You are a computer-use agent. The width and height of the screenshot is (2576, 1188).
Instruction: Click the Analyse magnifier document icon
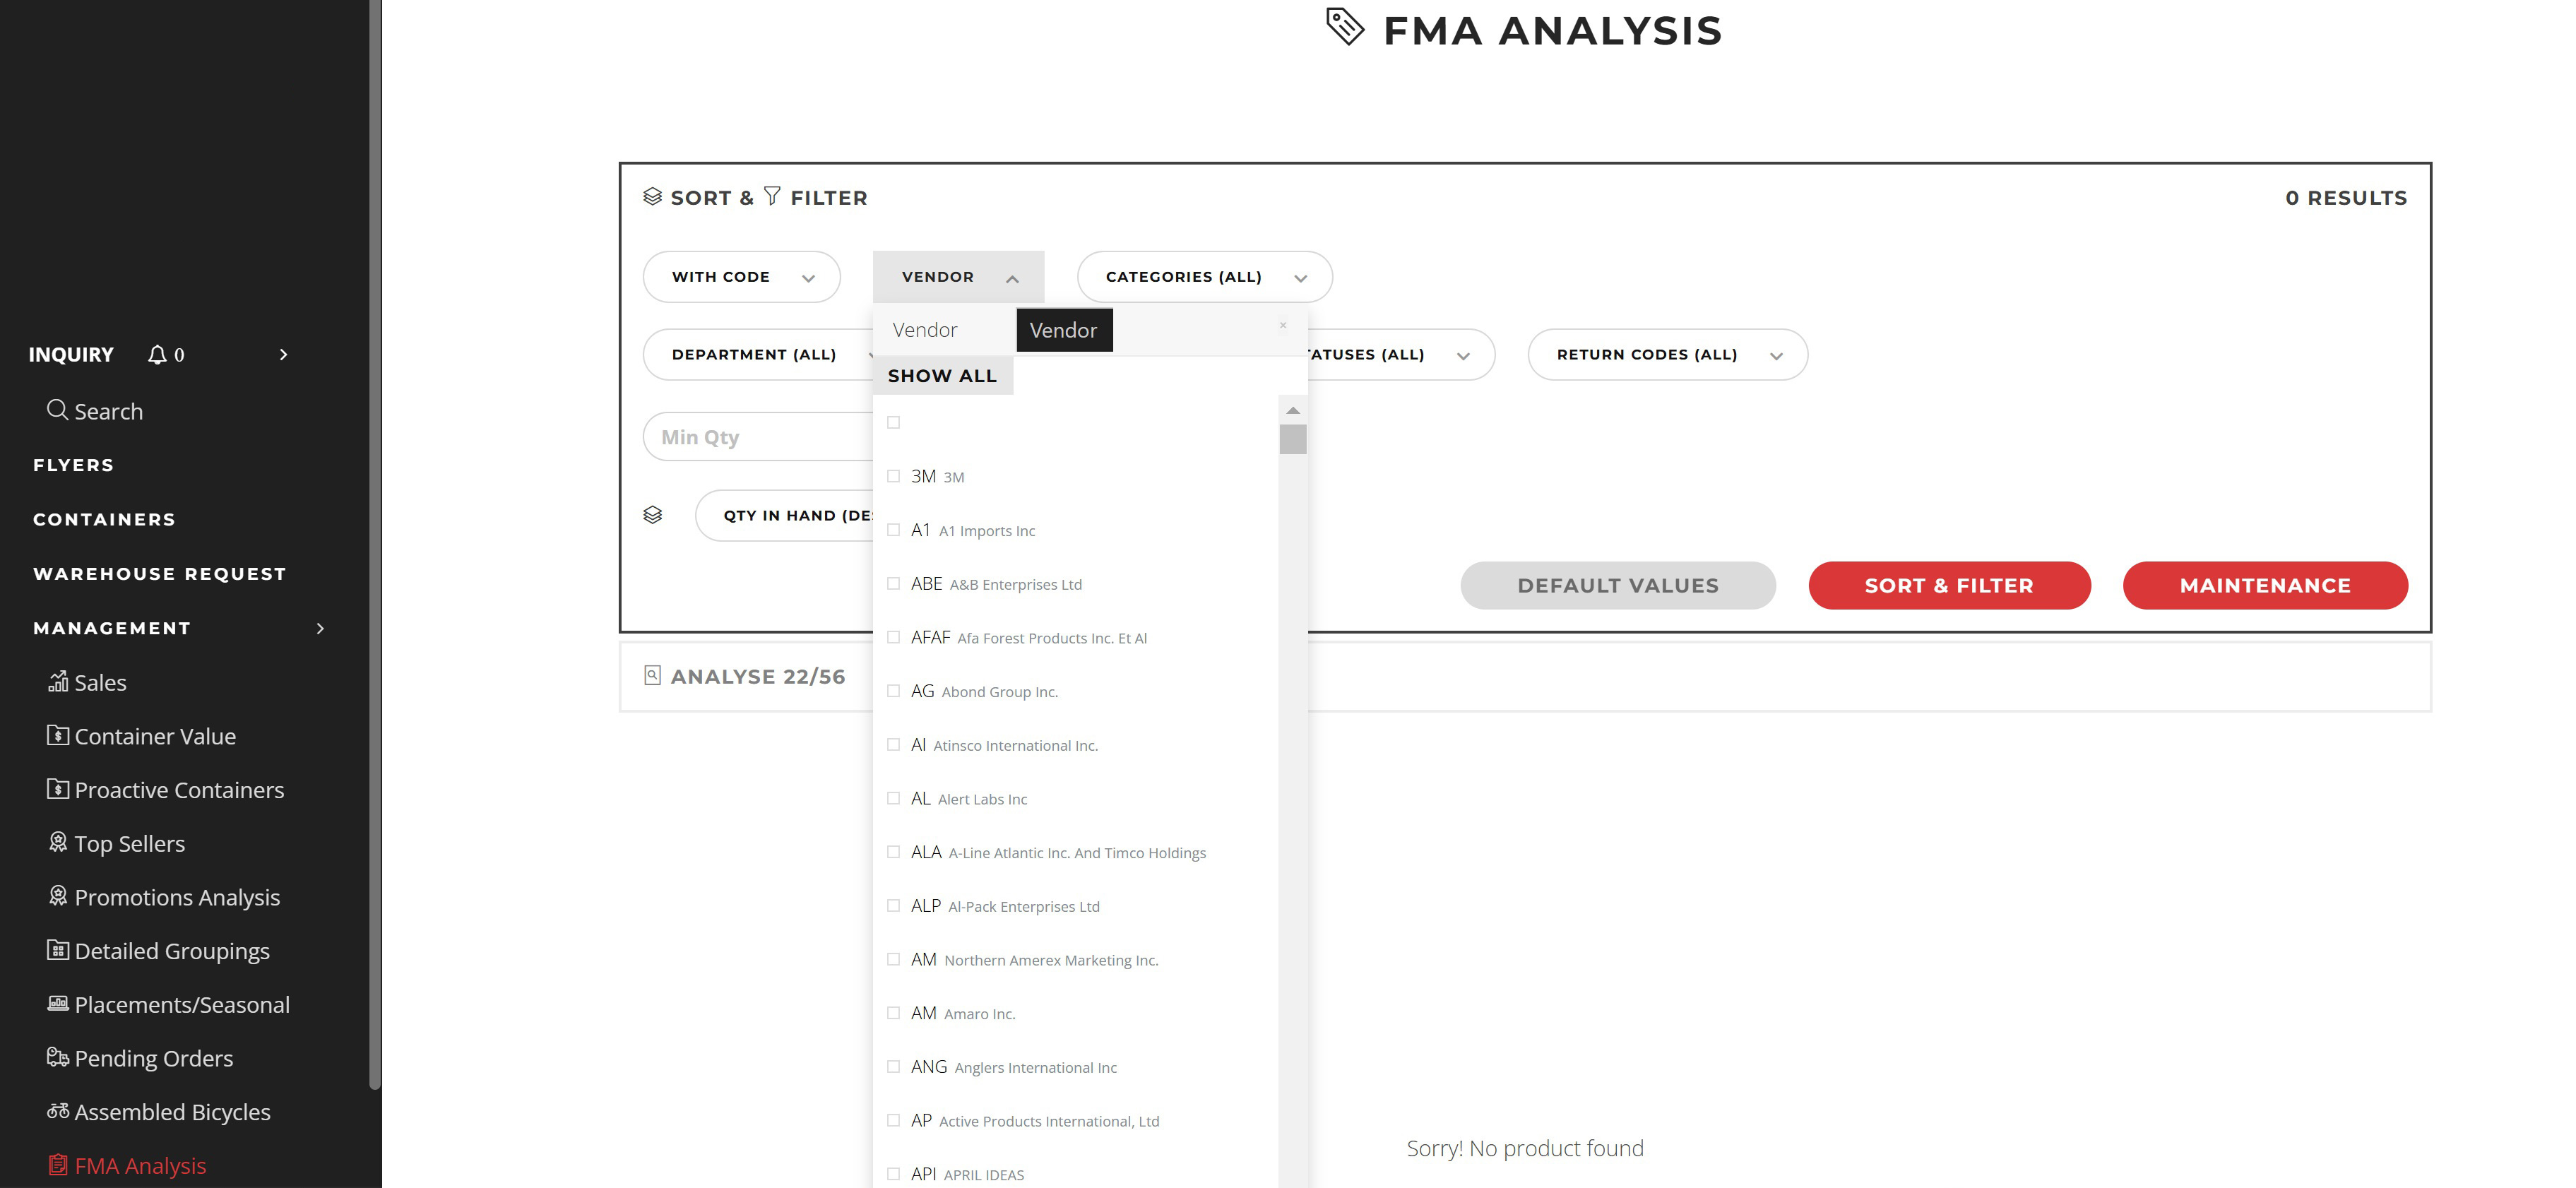652,675
